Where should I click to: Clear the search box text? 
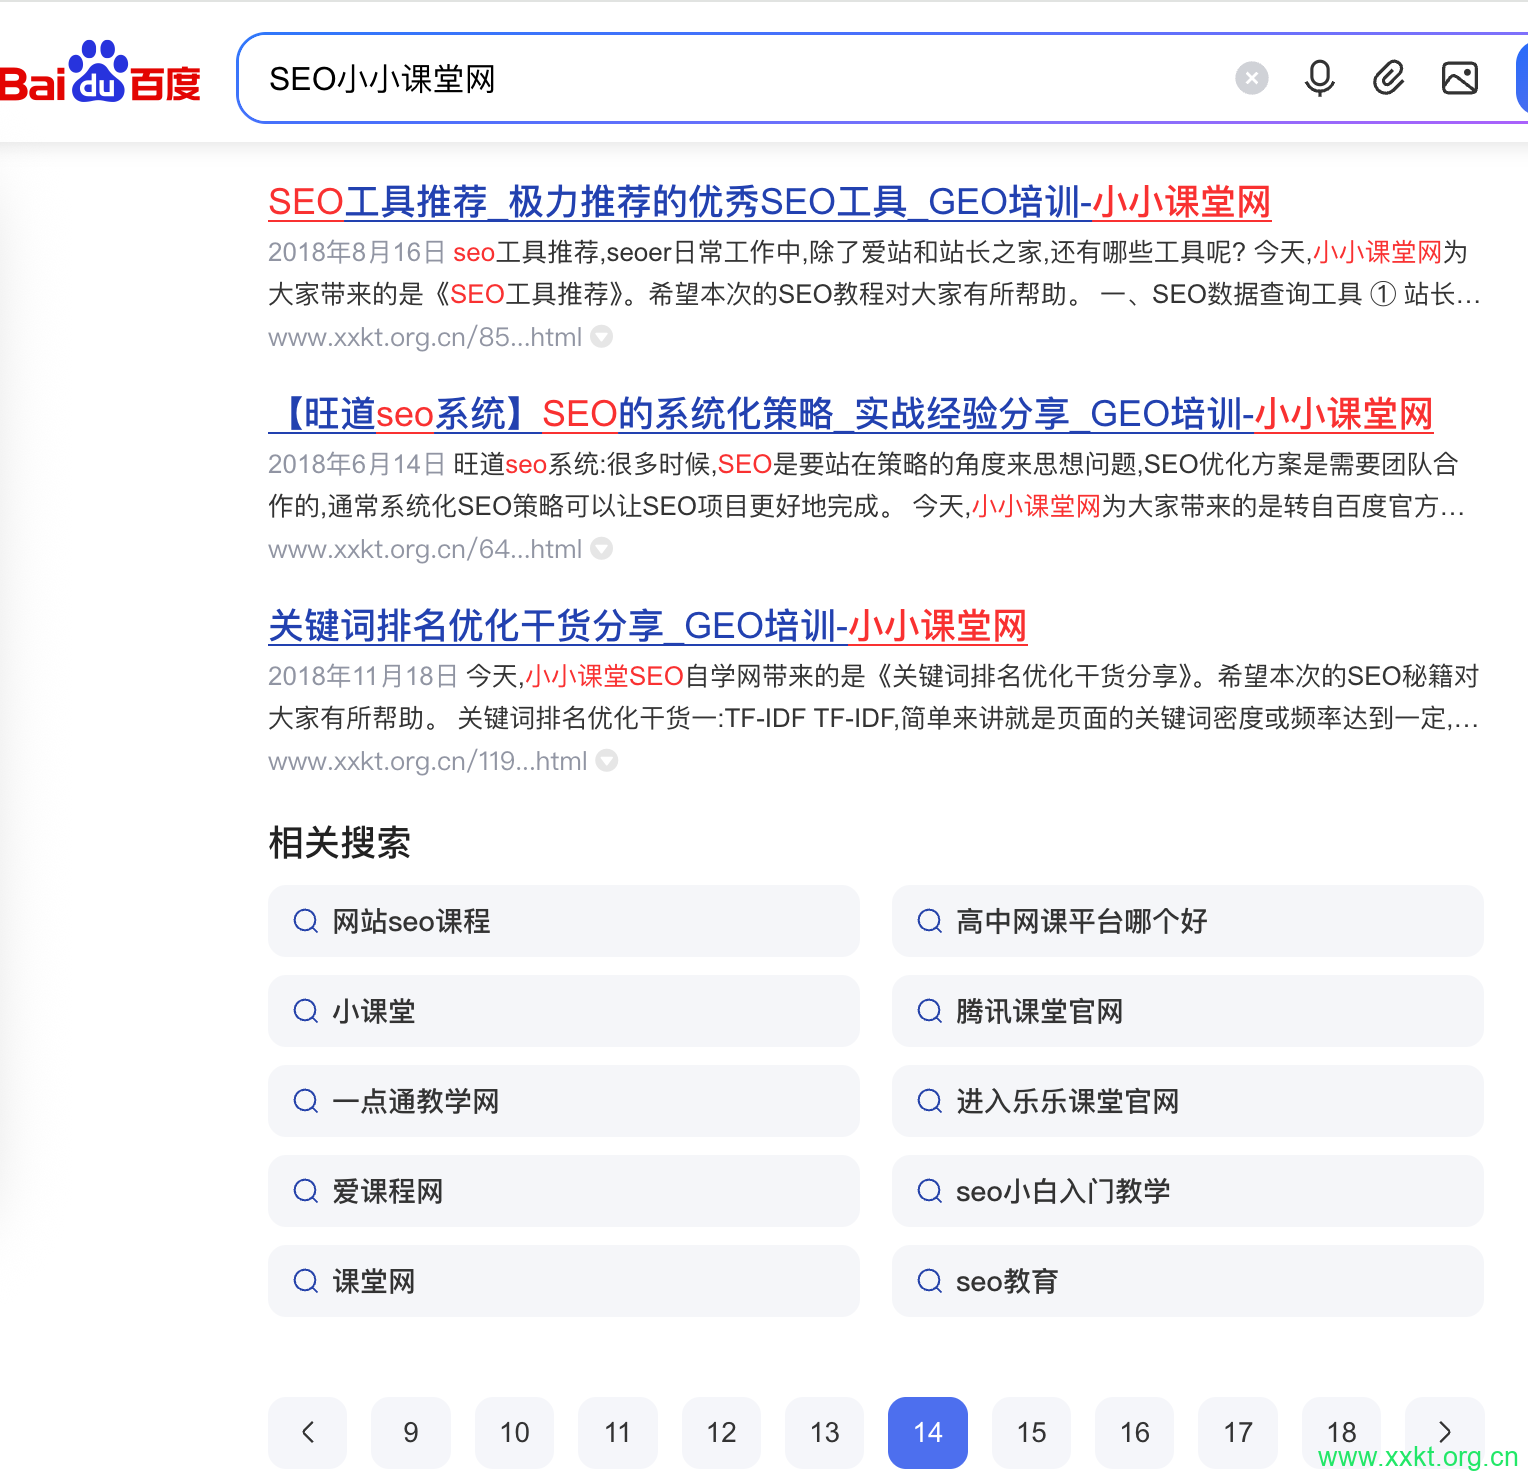pyautogui.click(x=1252, y=78)
